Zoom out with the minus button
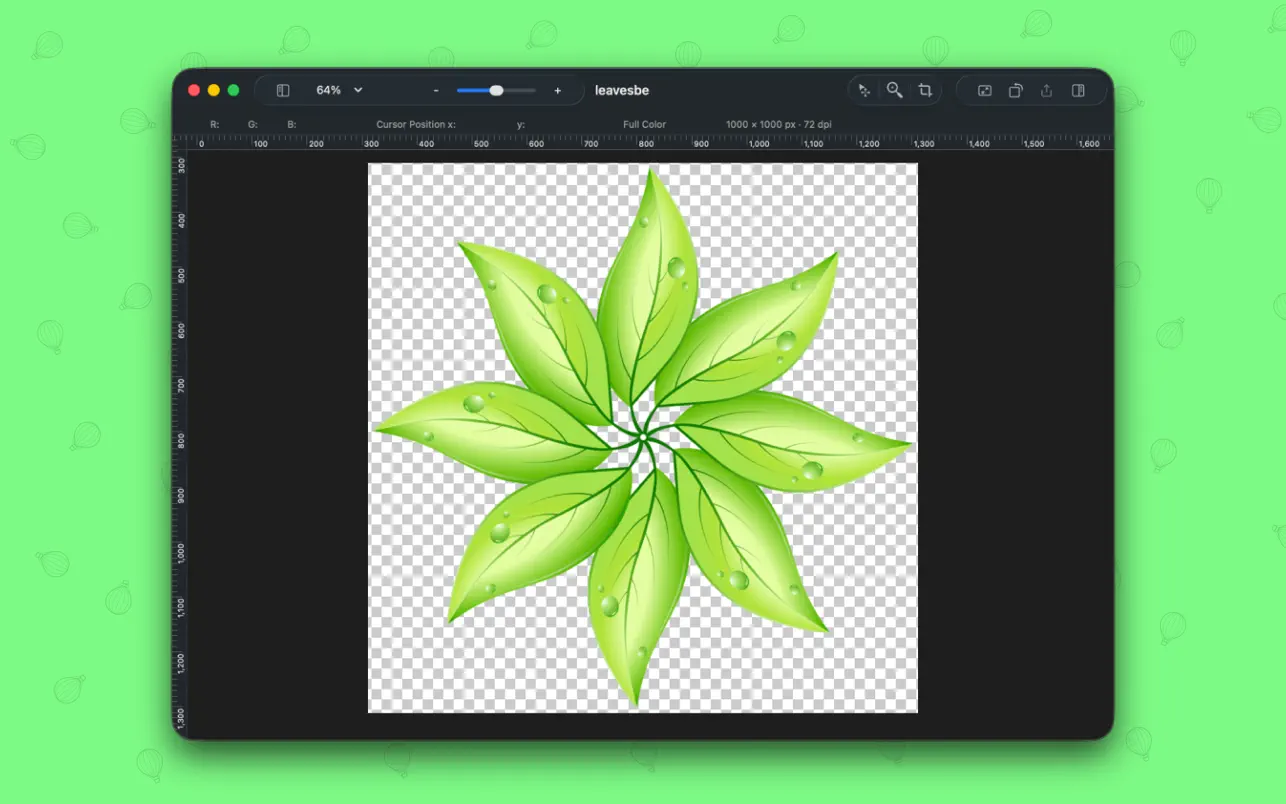Viewport: 1286px width, 804px height. click(435, 90)
